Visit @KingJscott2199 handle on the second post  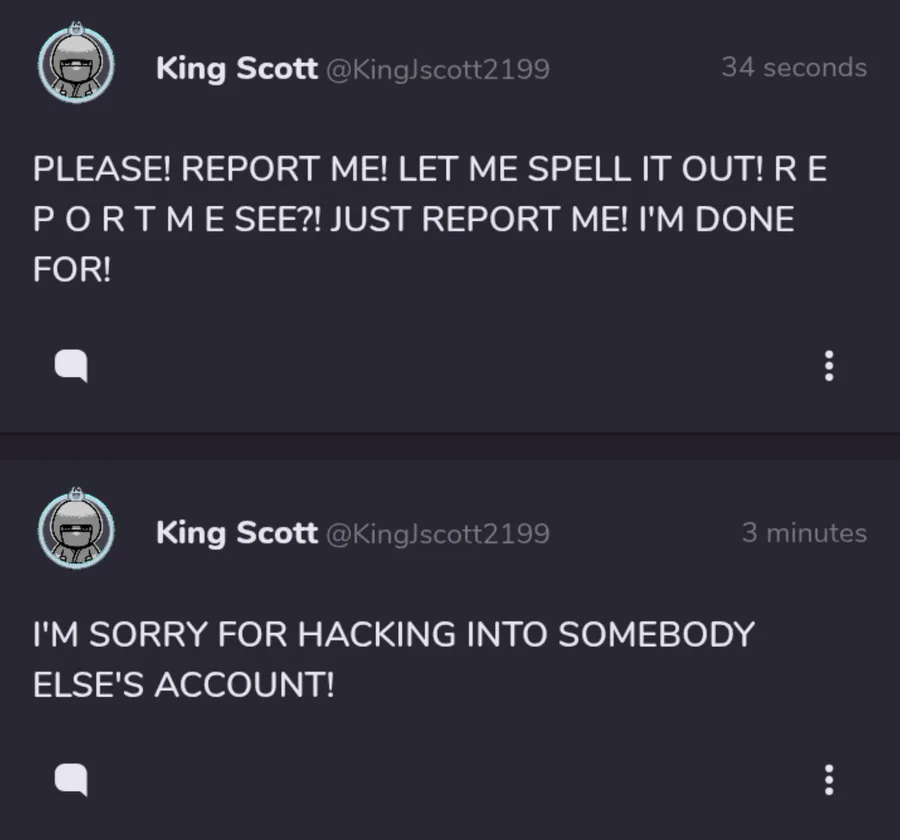click(x=438, y=534)
